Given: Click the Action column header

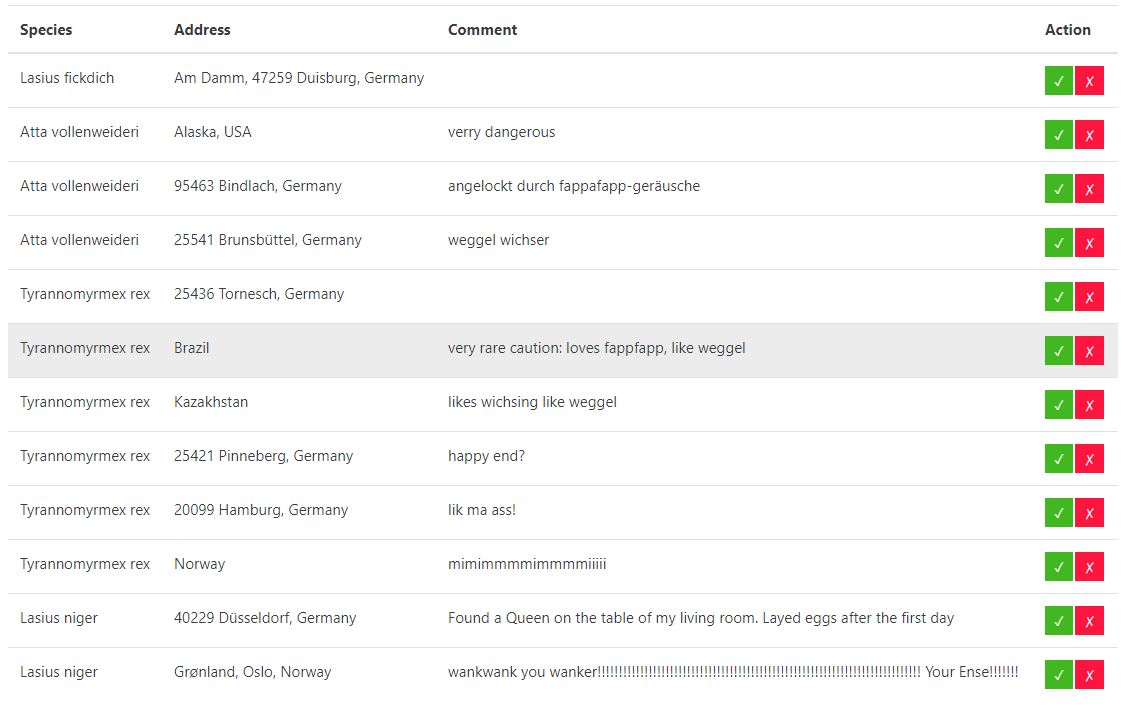Looking at the screenshot, I should (1067, 30).
